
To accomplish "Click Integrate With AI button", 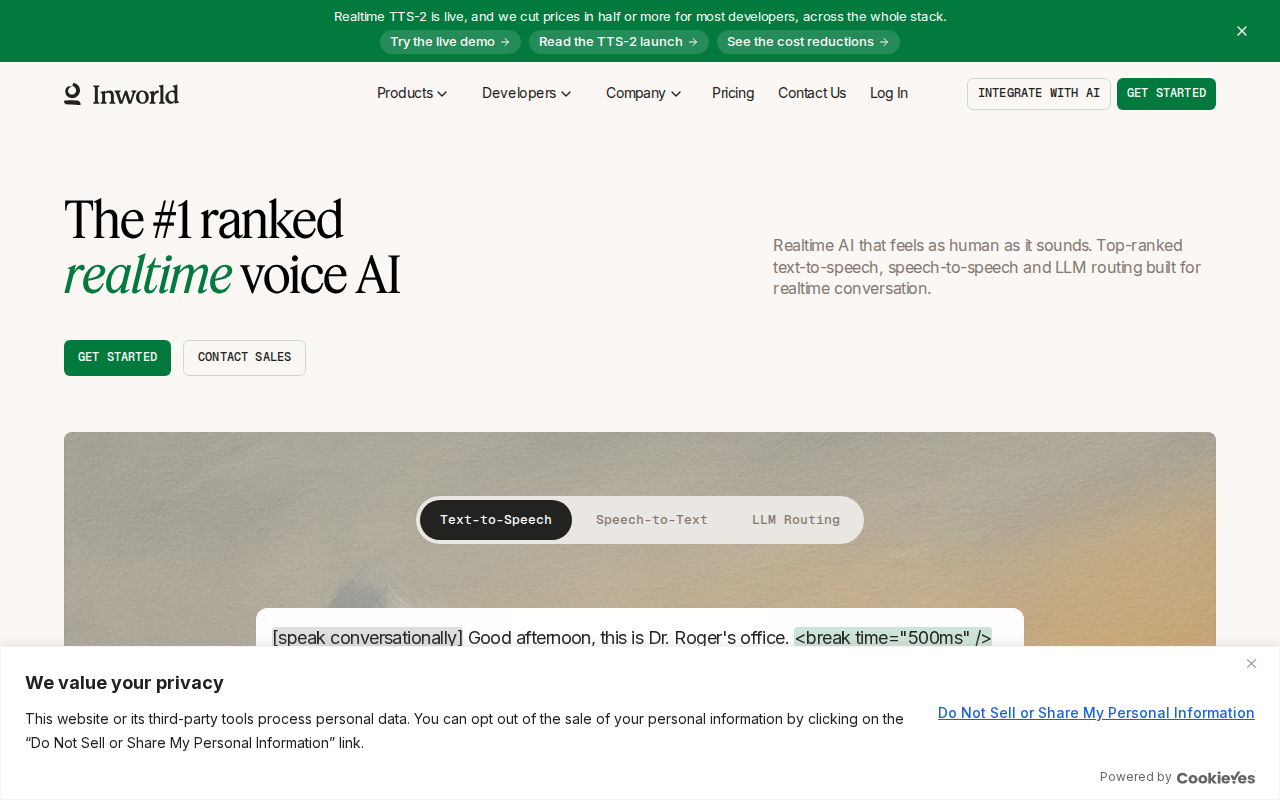I will 1039,94.
